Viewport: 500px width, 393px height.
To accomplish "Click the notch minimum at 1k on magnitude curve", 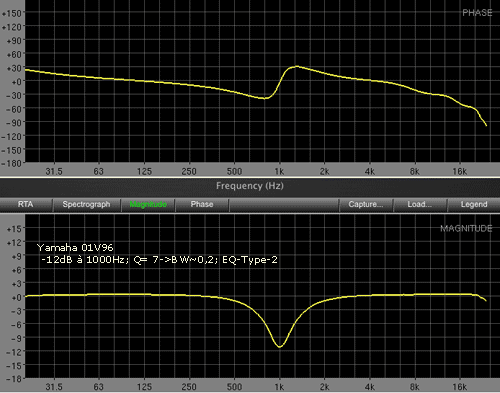I will pos(279,347).
